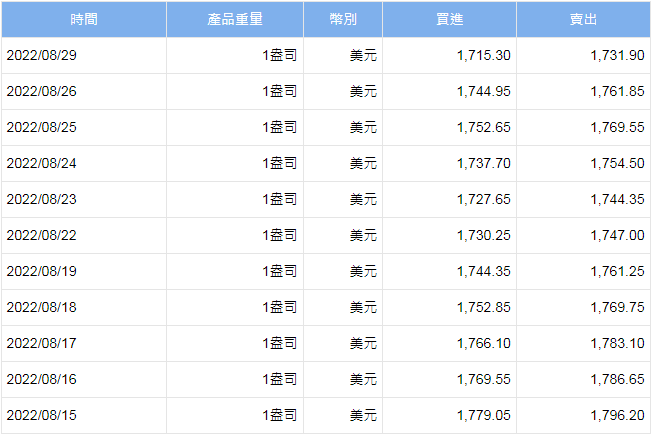Screen dimensions: 654x438
Task: Click the 2022/08/25 date cell
Action: 42,127
